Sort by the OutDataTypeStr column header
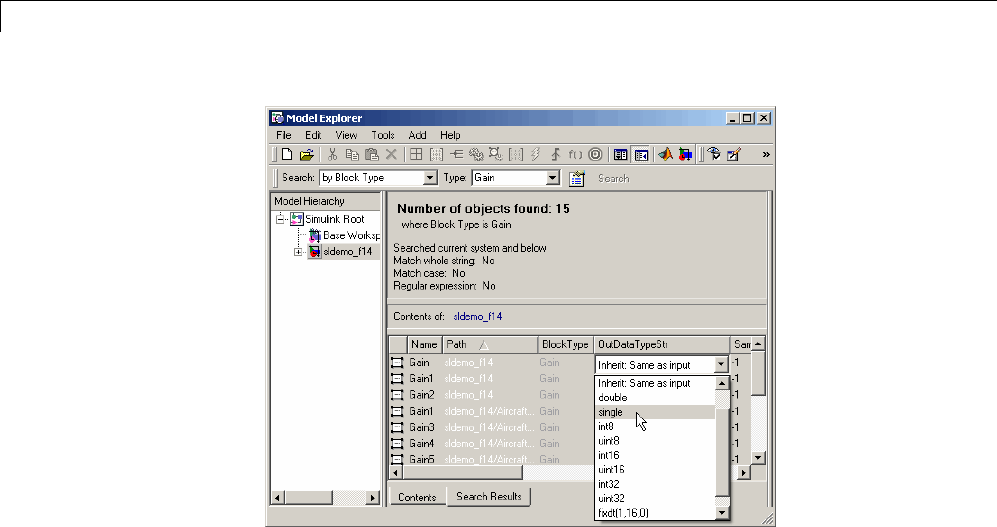The height and width of the screenshot is (527, 997). 661,345
